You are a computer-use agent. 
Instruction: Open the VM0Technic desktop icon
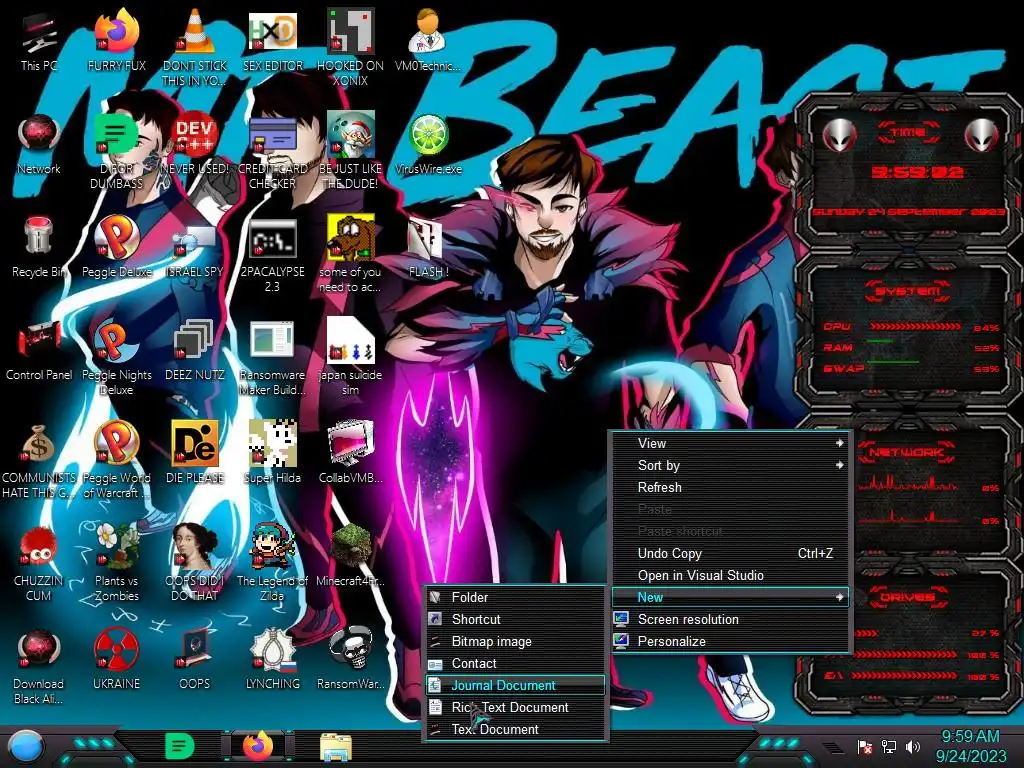coord(428,42)
